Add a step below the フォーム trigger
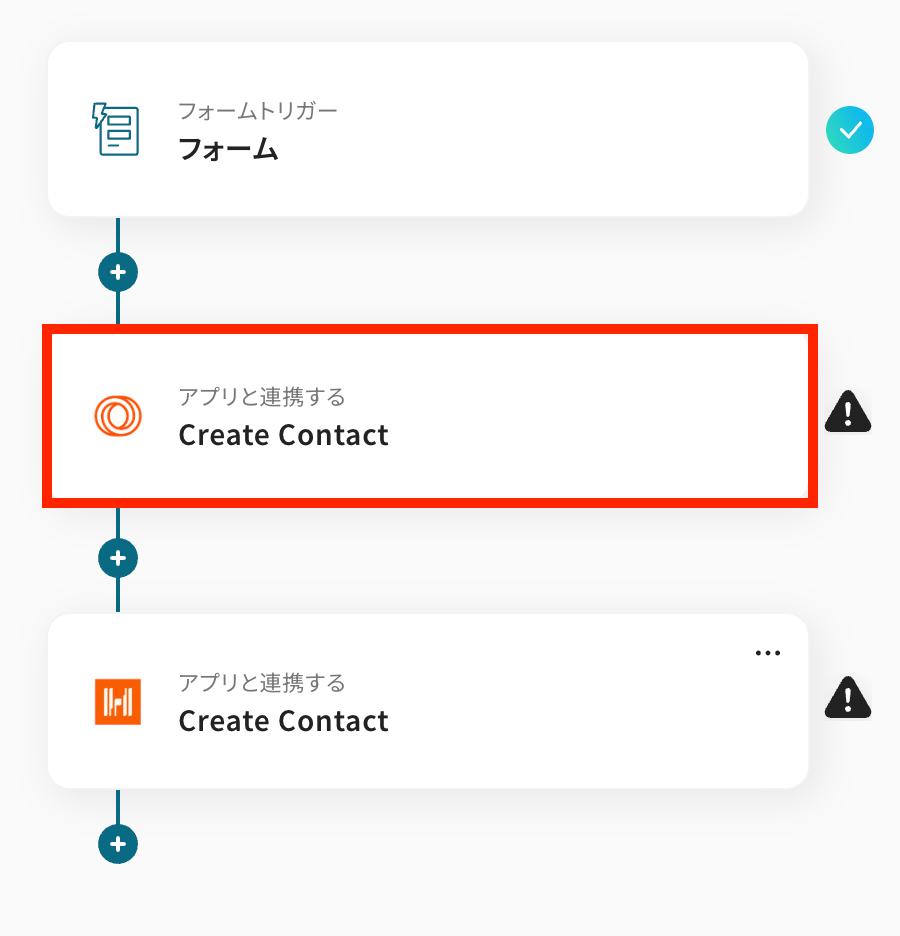The width and height of the screenshot is (900, 936). (x=118, y=272)
